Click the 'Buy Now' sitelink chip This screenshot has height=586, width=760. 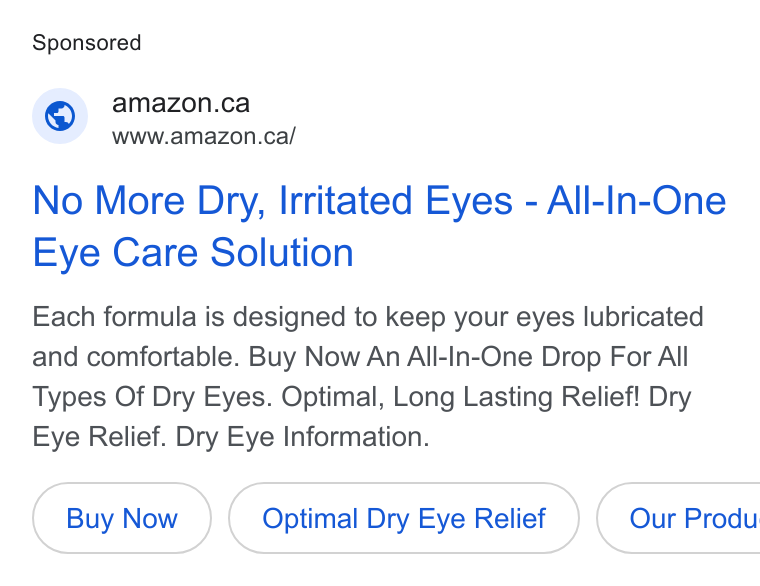click(122, 518)
